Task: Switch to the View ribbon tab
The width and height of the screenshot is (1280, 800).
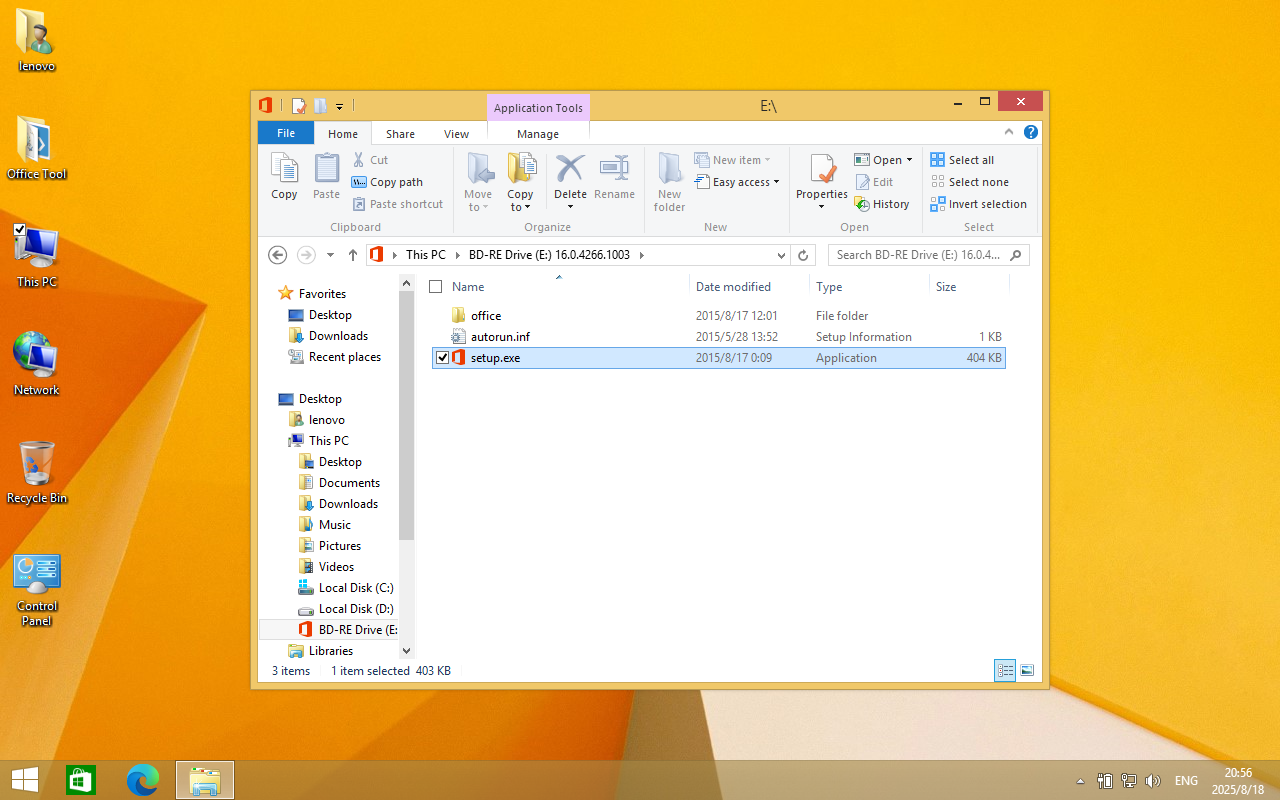Action: (x=456, y=134)
